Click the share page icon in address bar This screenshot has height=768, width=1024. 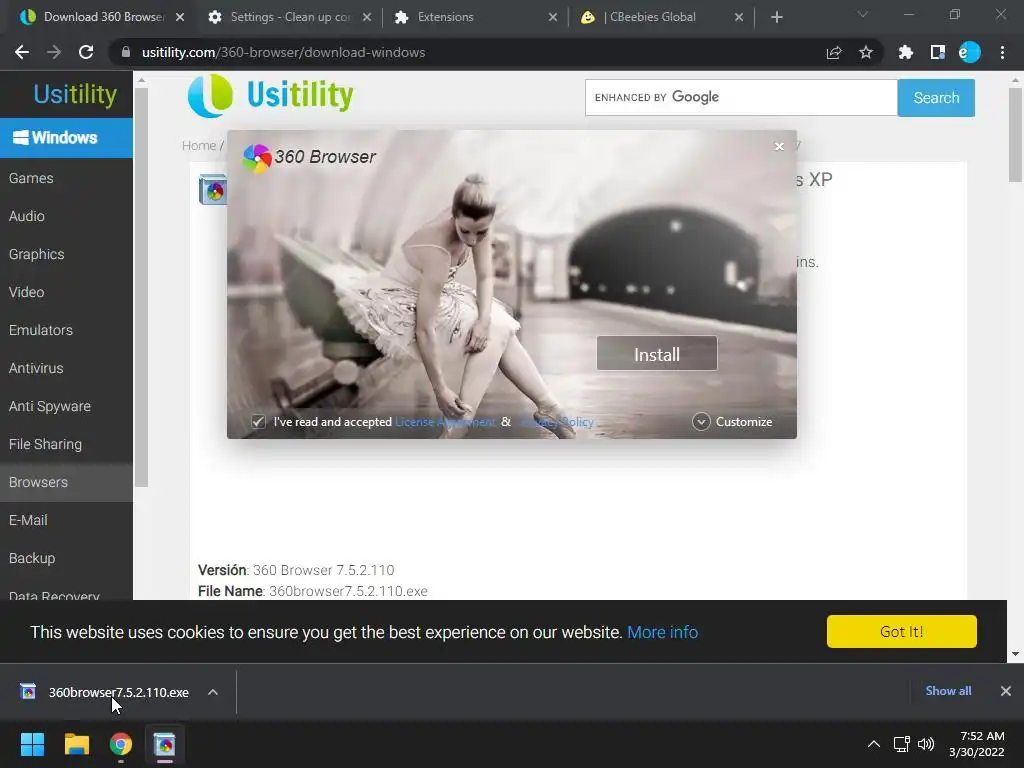click(x=834, y=53)
